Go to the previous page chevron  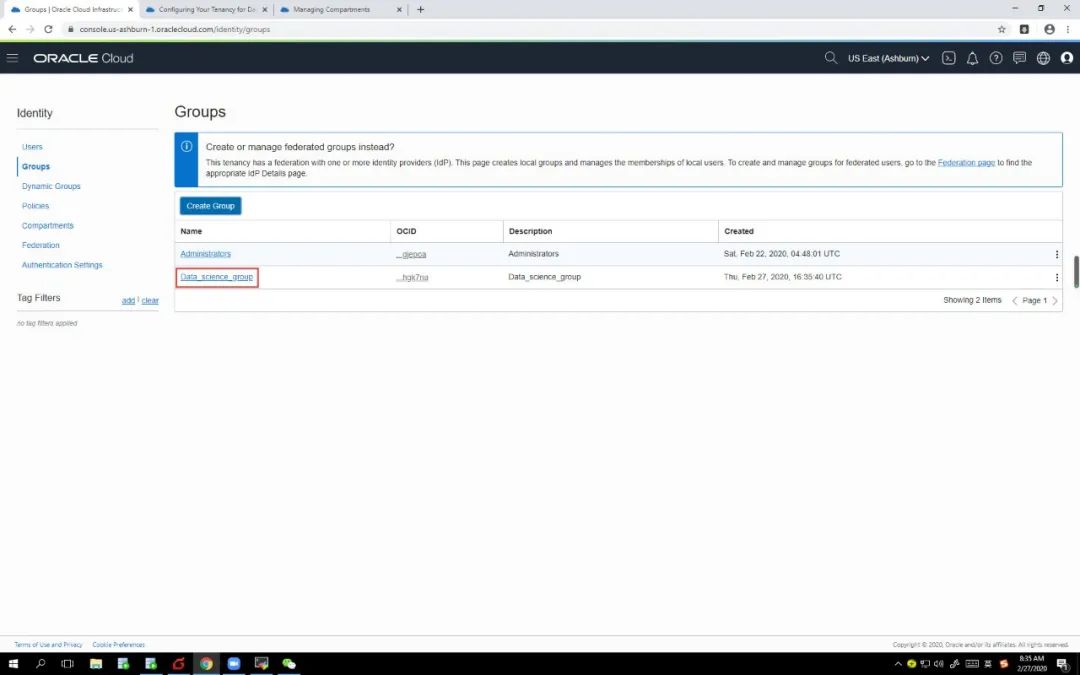[x=1014, y=300]
